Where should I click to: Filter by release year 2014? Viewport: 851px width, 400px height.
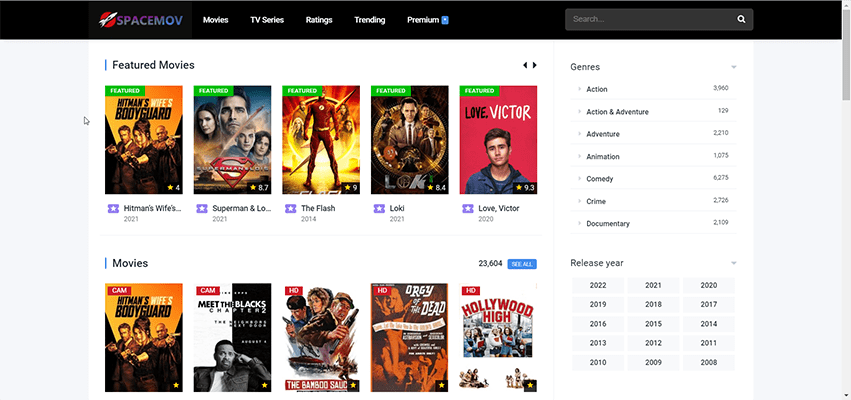[x=708, y=324]
